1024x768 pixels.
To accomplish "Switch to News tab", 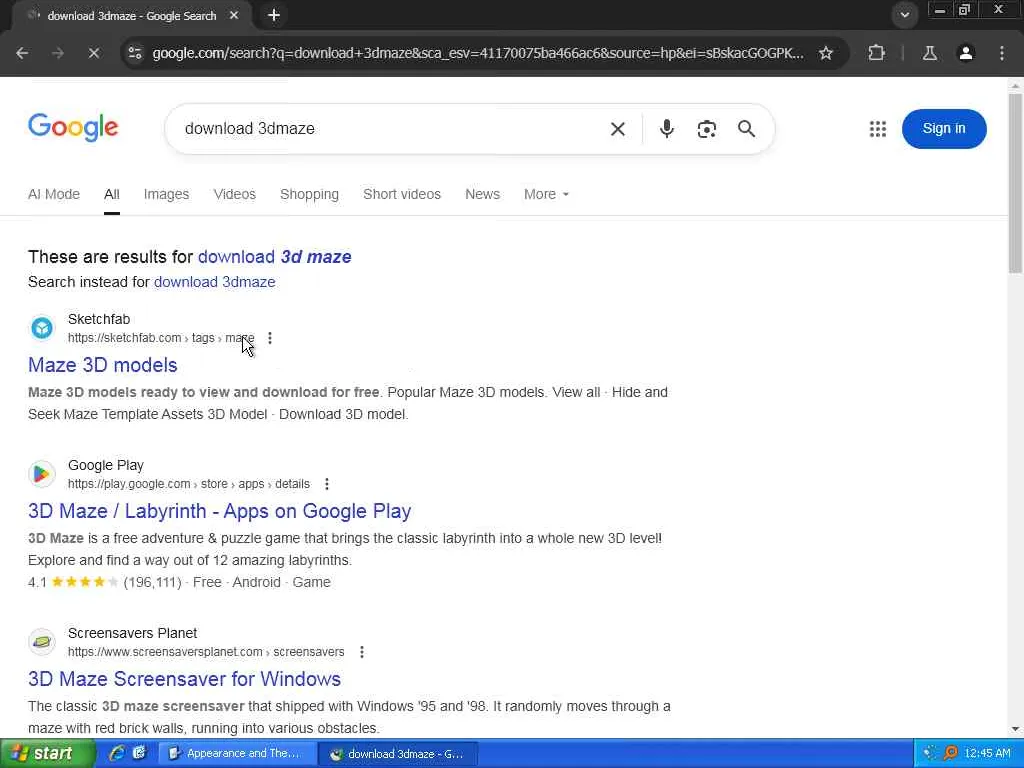I will (x=482, y=194).
